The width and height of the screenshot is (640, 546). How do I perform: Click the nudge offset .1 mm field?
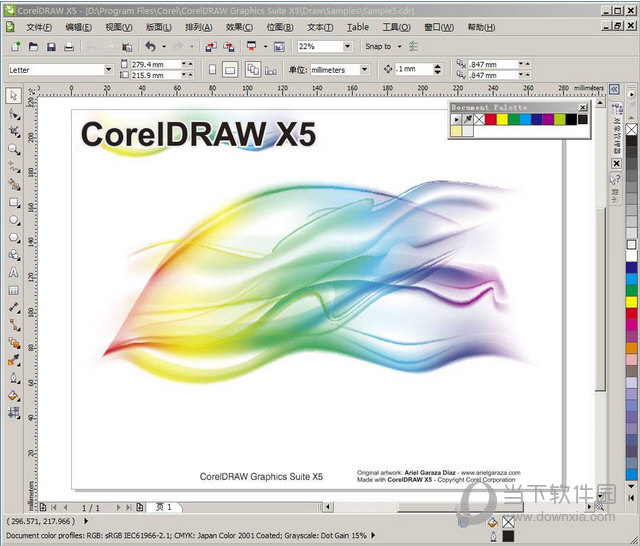coord(413,69)
